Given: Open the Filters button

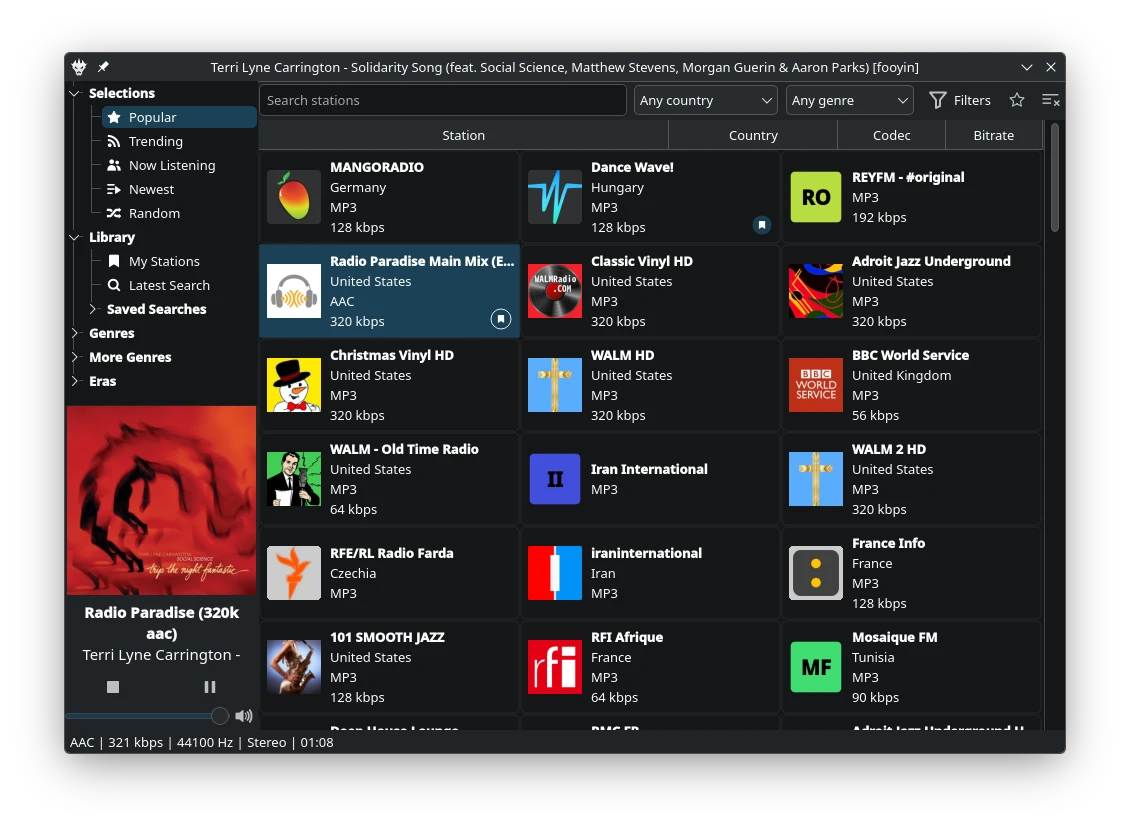Looking at the screenshot, I should 960,100.
